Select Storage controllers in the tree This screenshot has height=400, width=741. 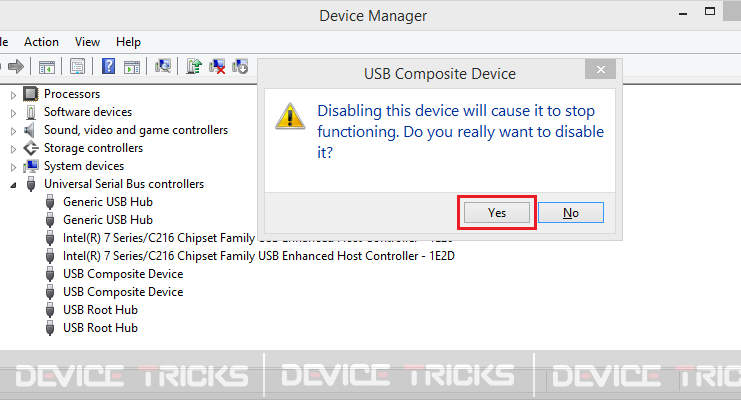pyautogui.click(x=93, y=148)
